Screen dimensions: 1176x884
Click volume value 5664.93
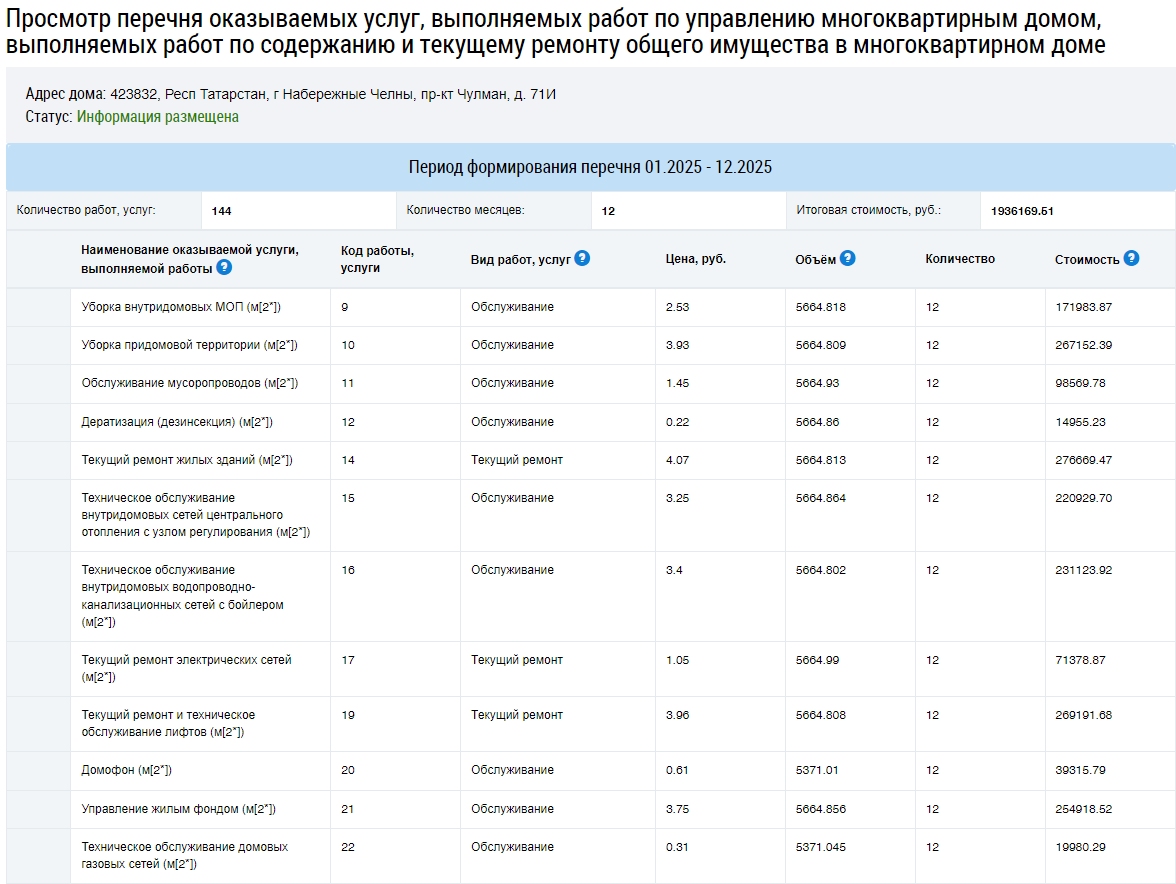click(x=818, y=383)
